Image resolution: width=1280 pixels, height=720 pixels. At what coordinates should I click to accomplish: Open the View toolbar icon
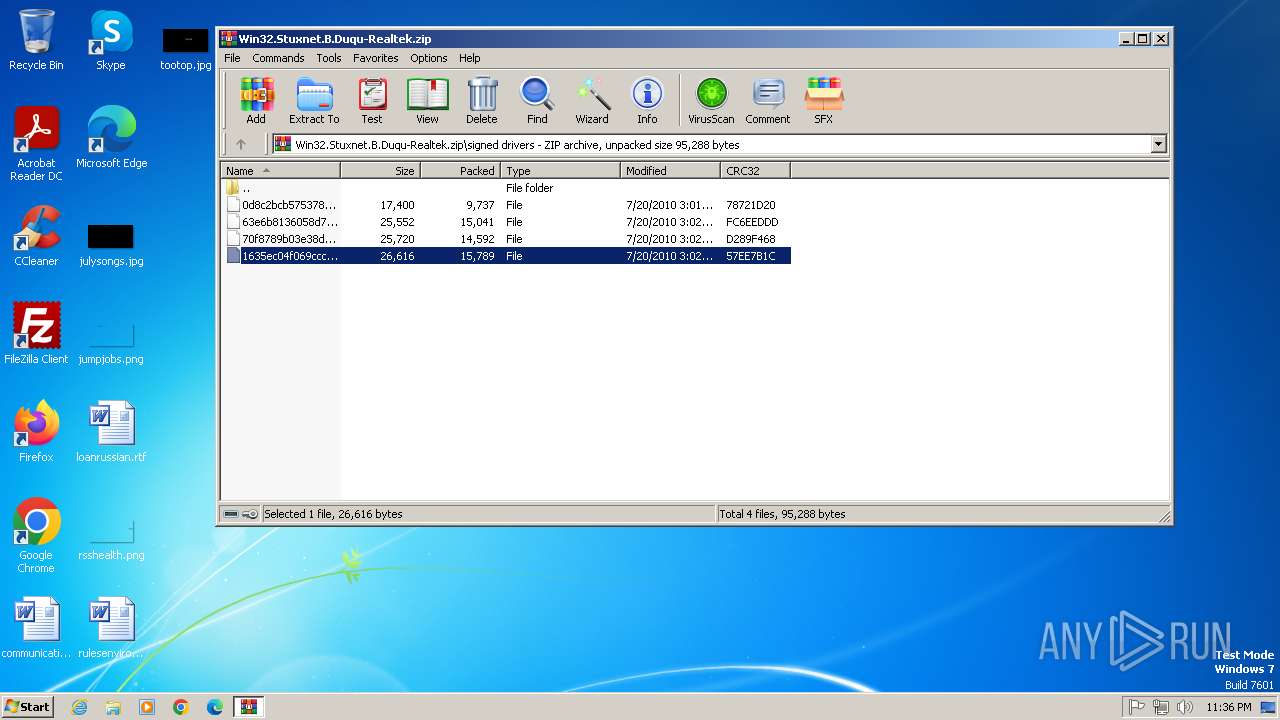click(x=427, y=100)
